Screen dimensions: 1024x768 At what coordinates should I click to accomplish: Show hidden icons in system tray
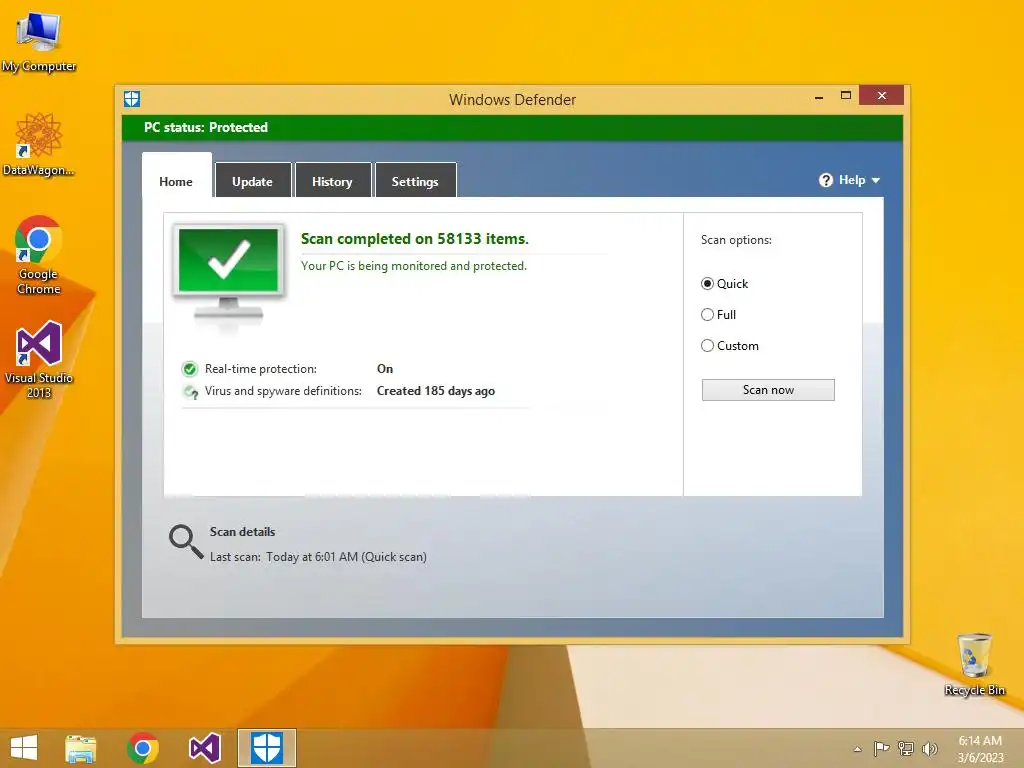(857, 749)
